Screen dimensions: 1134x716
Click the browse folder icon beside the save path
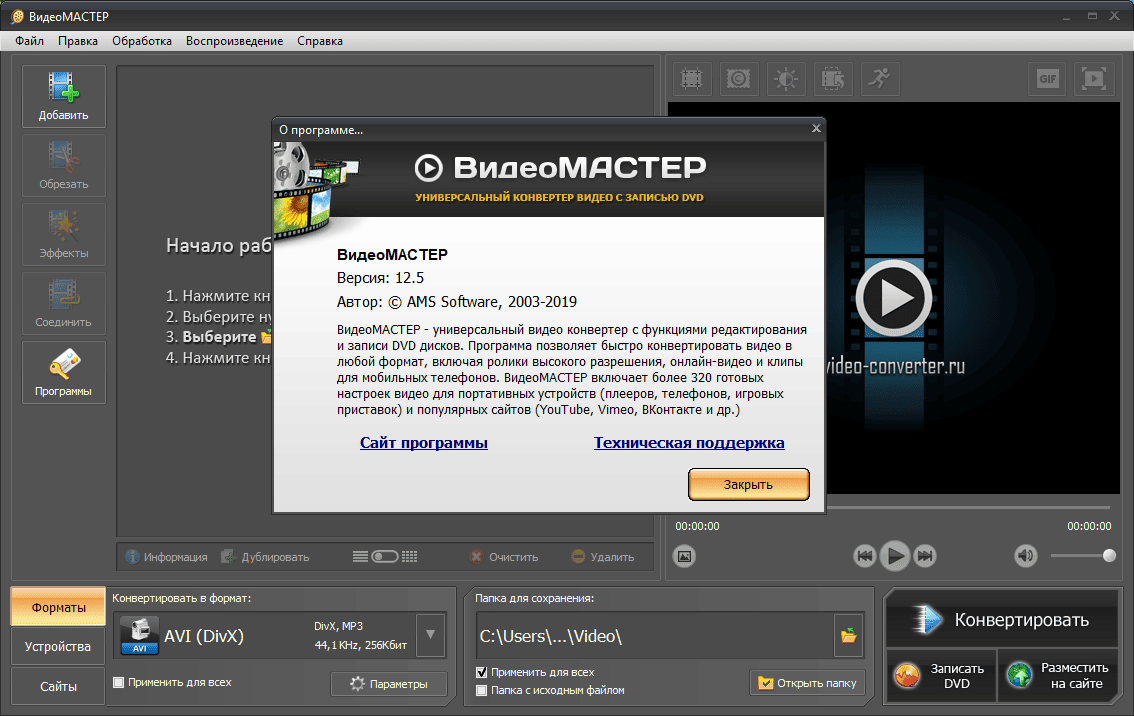point(848,636)
